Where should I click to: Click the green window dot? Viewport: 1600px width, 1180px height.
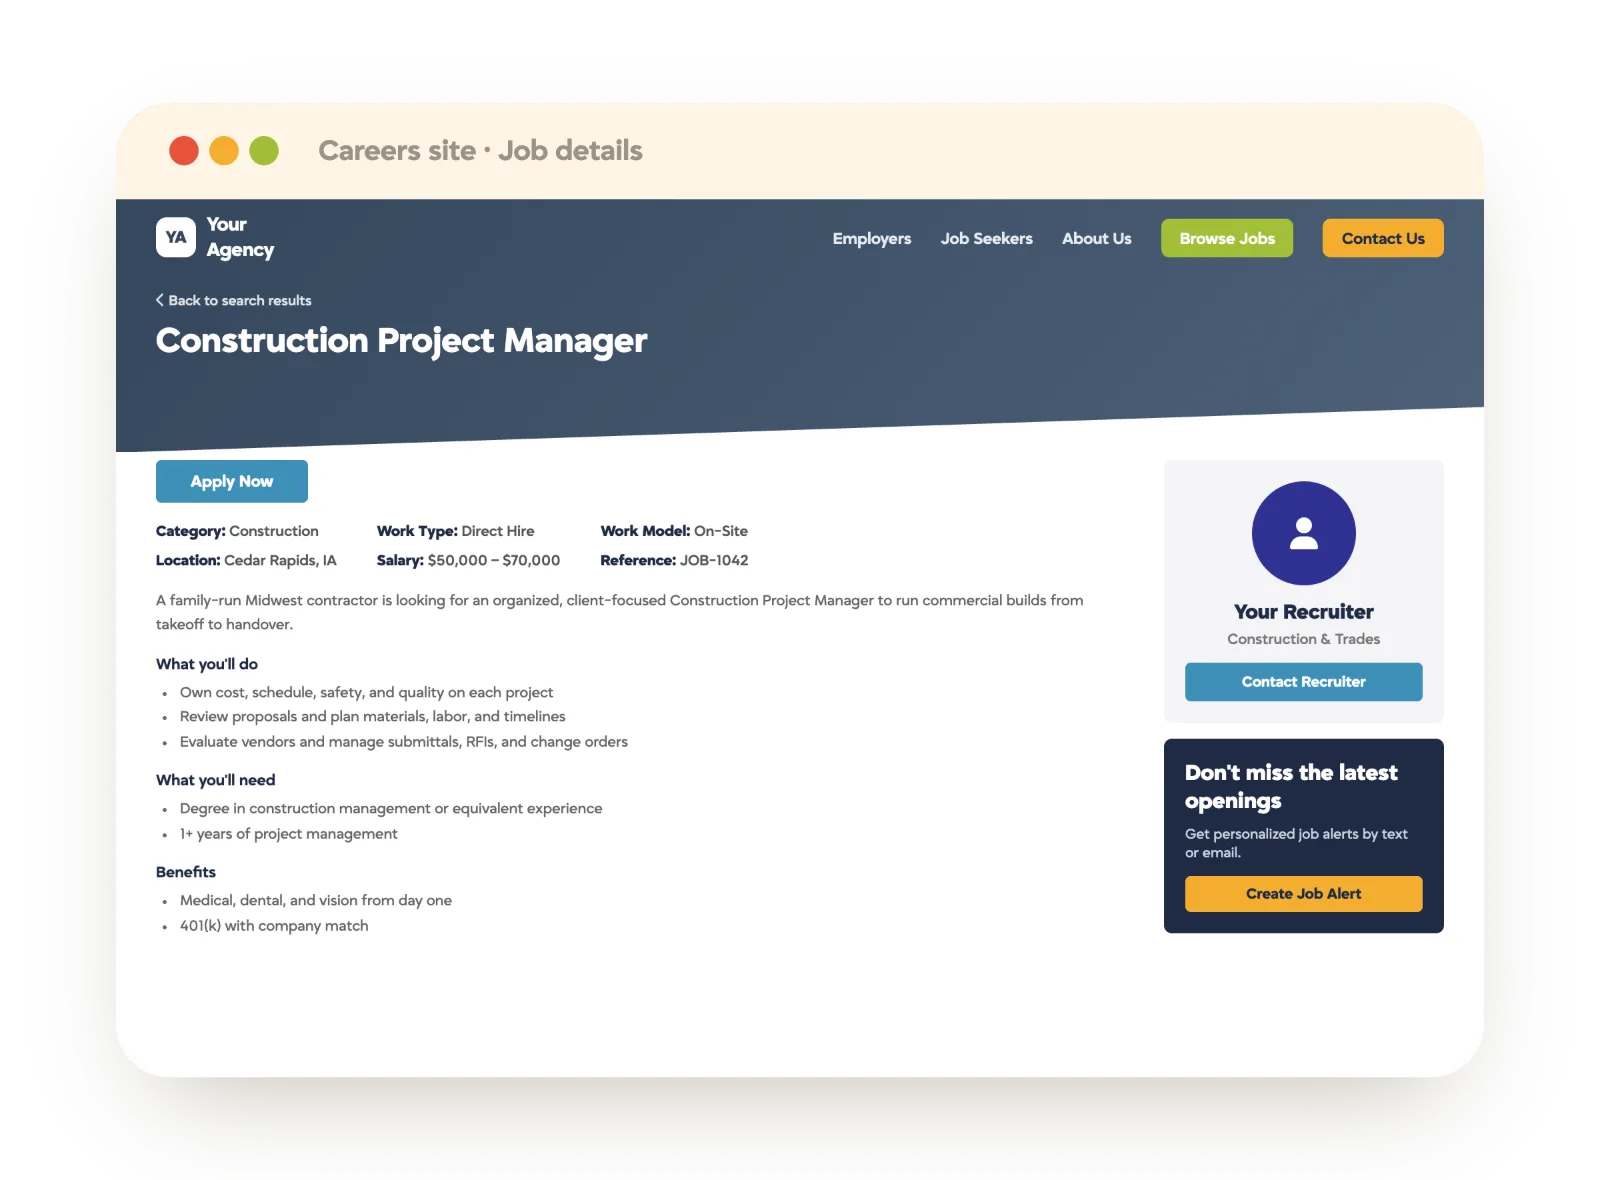[x=264, y=151]
